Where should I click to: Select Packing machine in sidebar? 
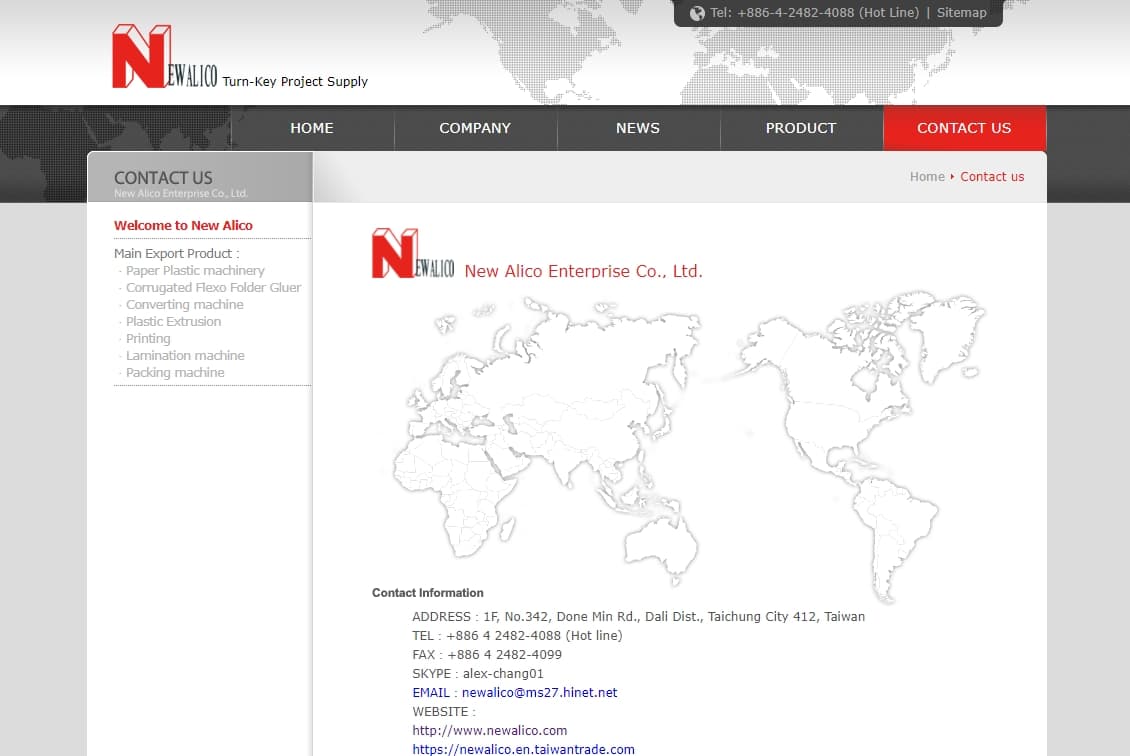[x=175, y=373]
